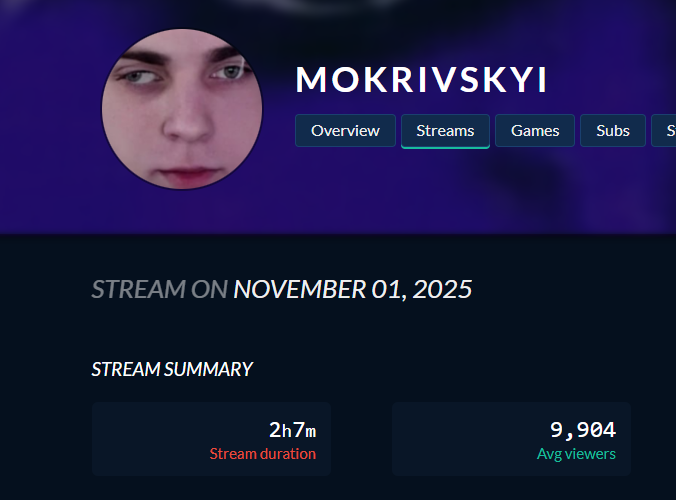The height and width of the screenshot is (500, 676).
Task: Go to the Subs tab
Action: (613, 131)
